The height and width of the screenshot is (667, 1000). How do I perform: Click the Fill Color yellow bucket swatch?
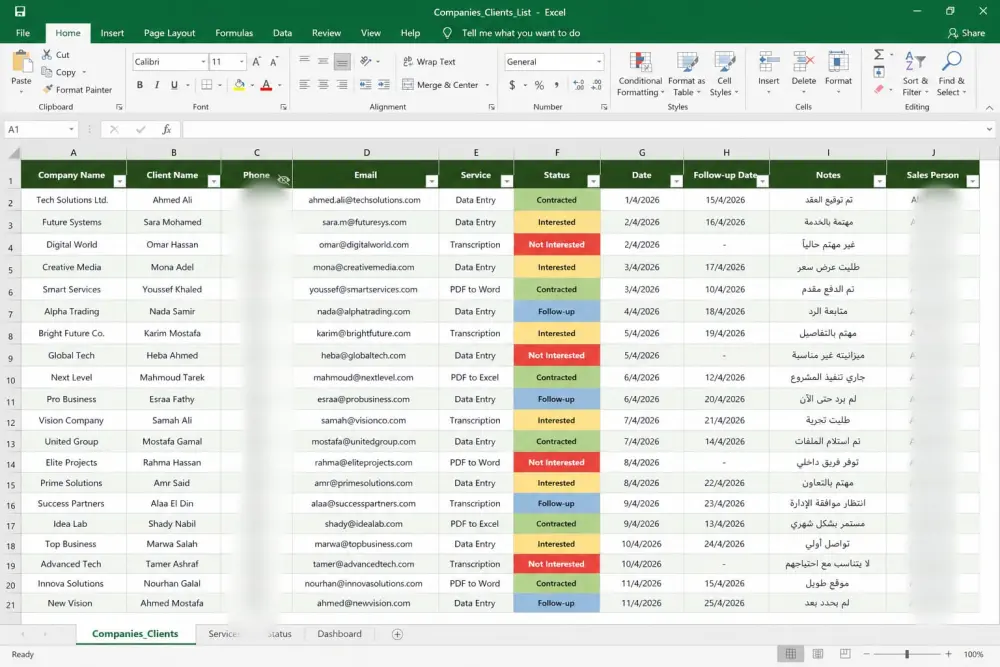(239, 85)
